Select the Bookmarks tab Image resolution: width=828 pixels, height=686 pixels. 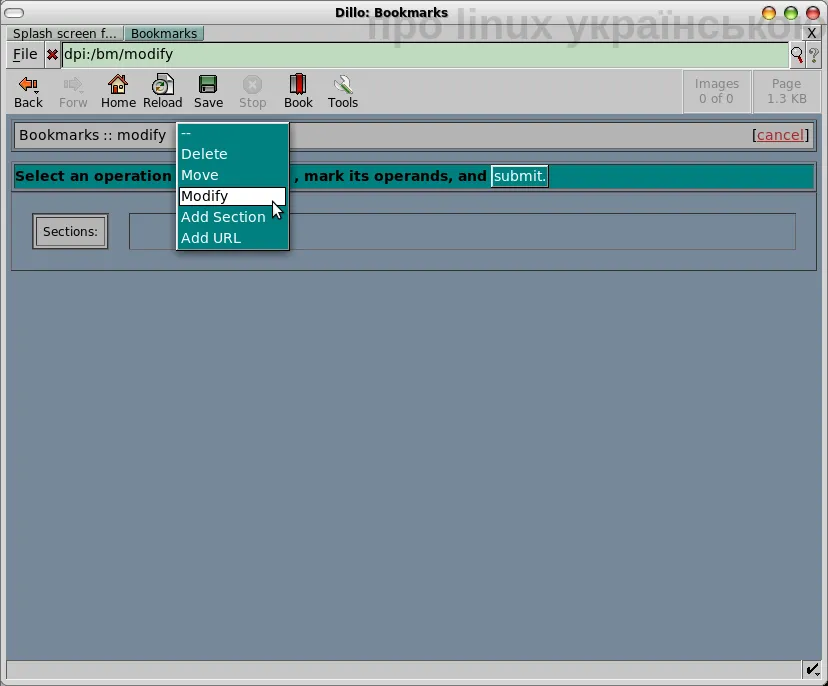(164, 33)
